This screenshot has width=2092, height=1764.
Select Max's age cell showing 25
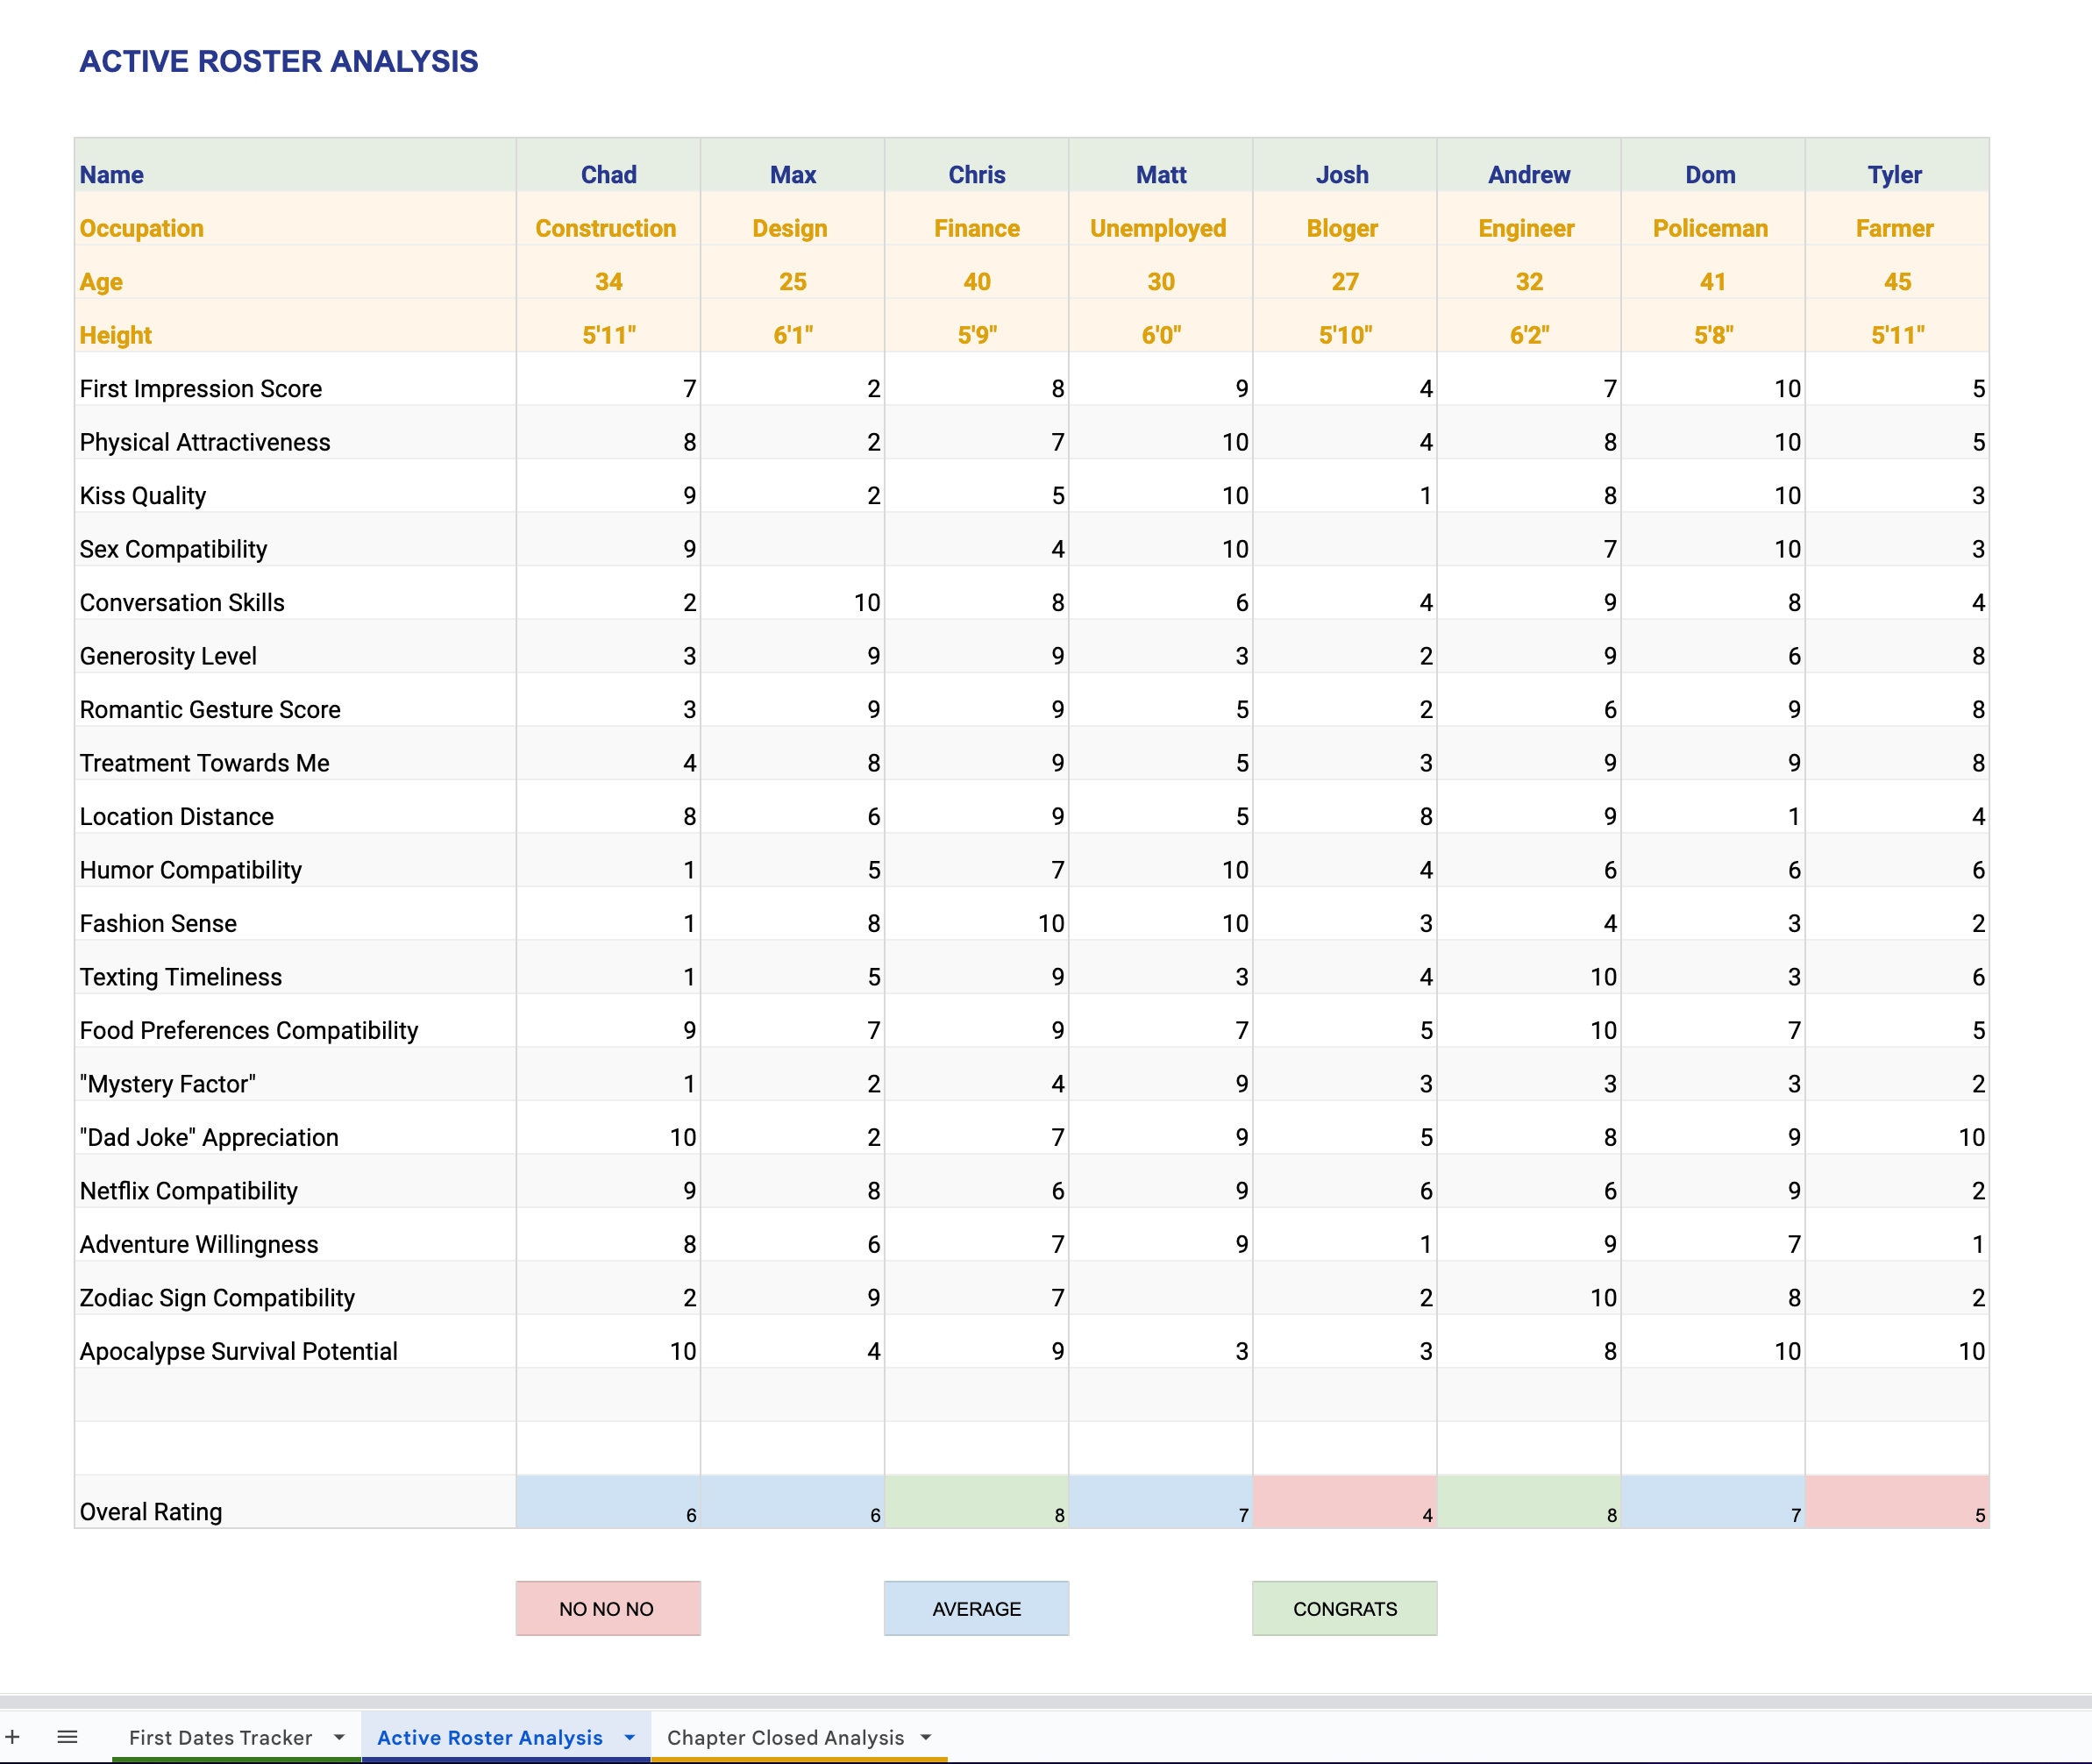point(791,281)
